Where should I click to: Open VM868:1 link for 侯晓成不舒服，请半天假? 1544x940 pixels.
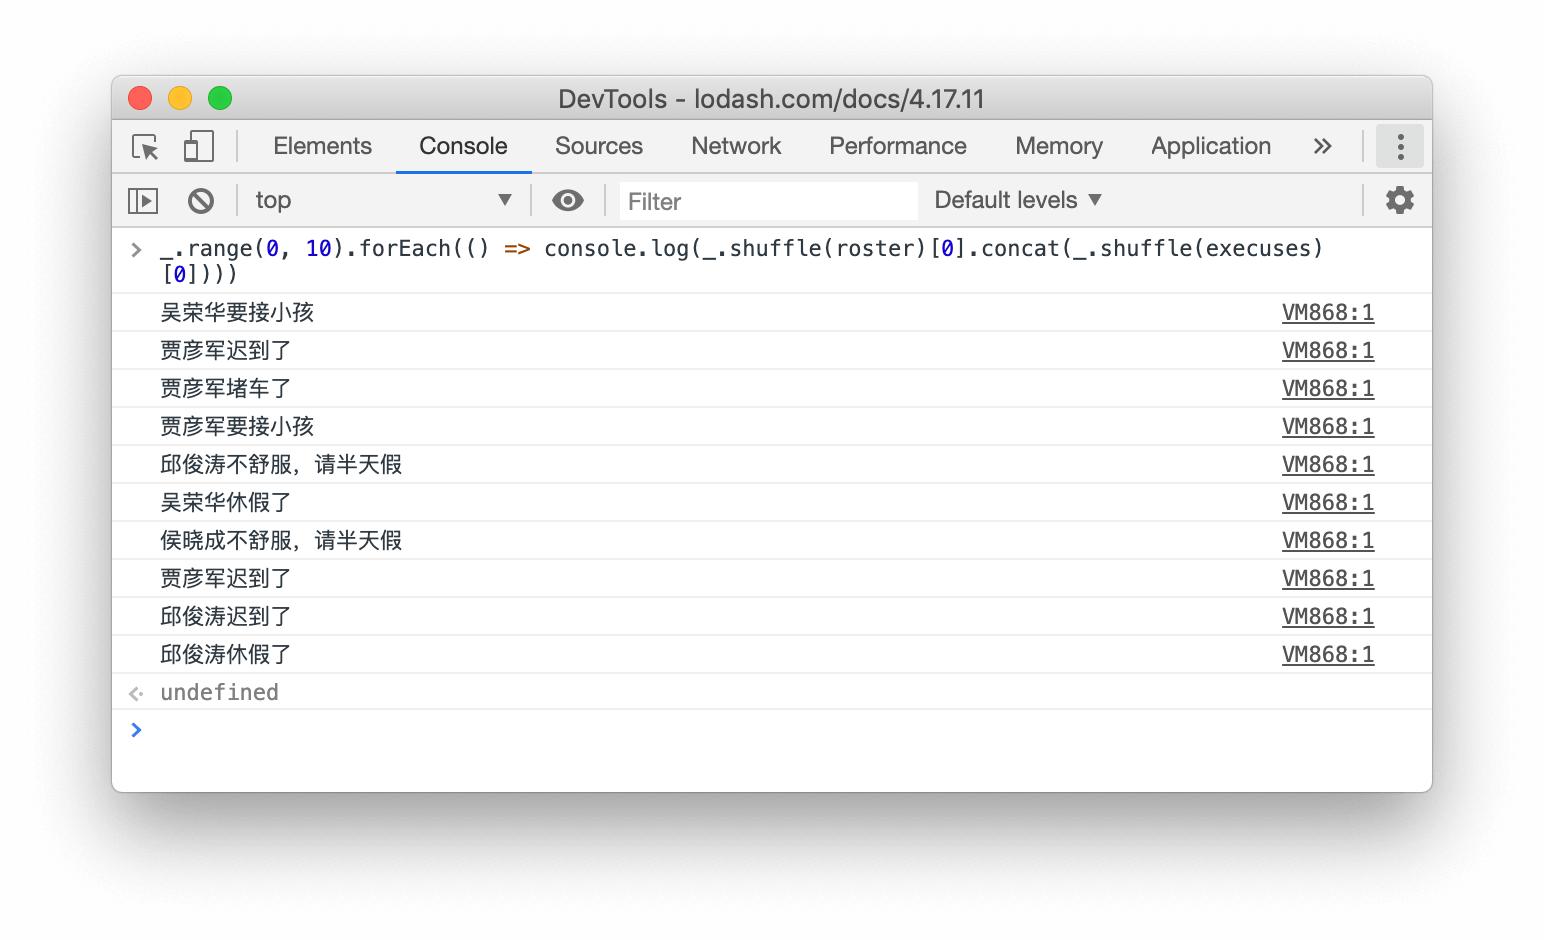pos(1328,541)
